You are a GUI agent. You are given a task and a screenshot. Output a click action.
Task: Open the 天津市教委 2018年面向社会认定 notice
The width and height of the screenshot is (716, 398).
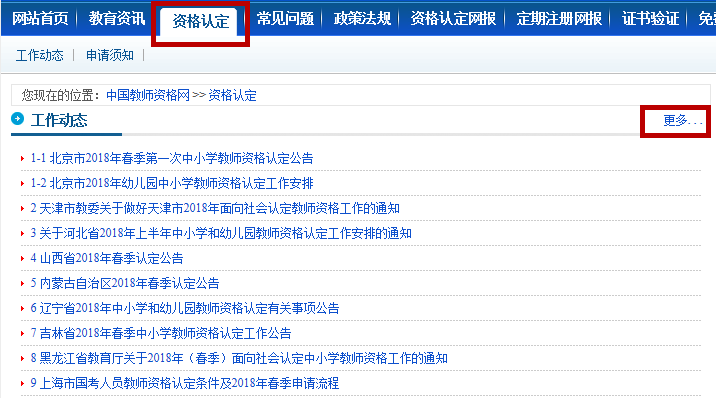(x=215, y=209)
